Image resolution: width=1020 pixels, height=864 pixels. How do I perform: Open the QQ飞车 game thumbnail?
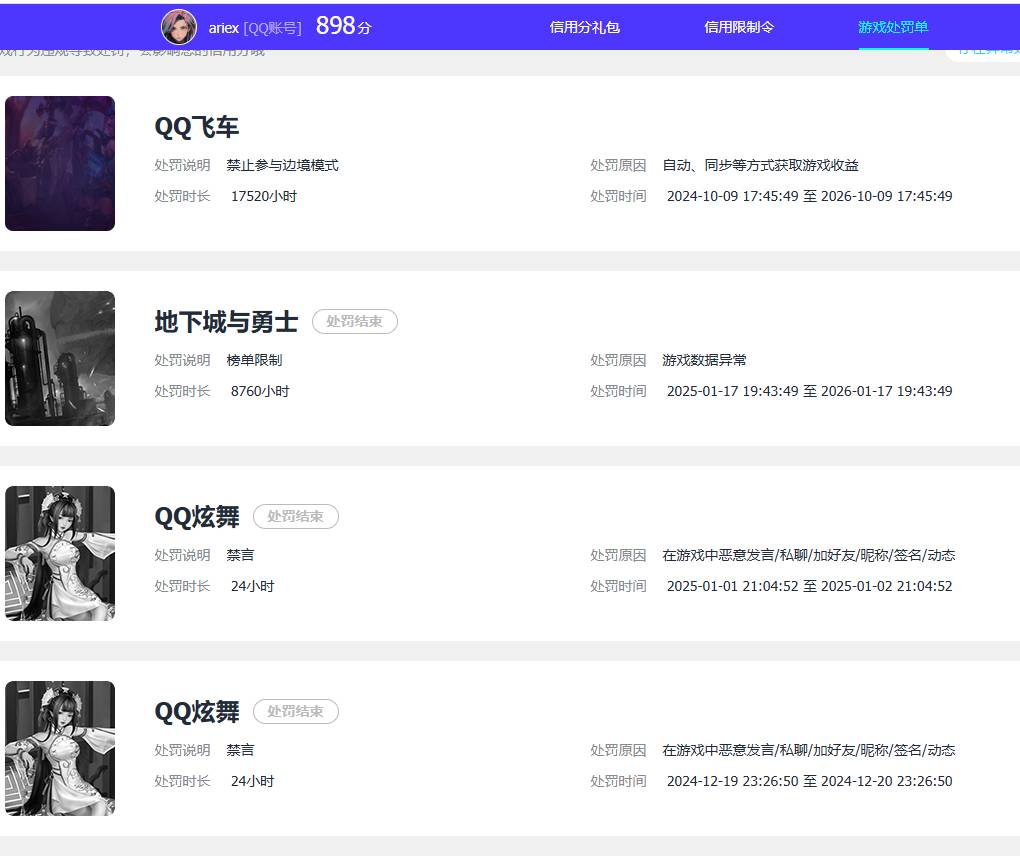tap(60, 163)
